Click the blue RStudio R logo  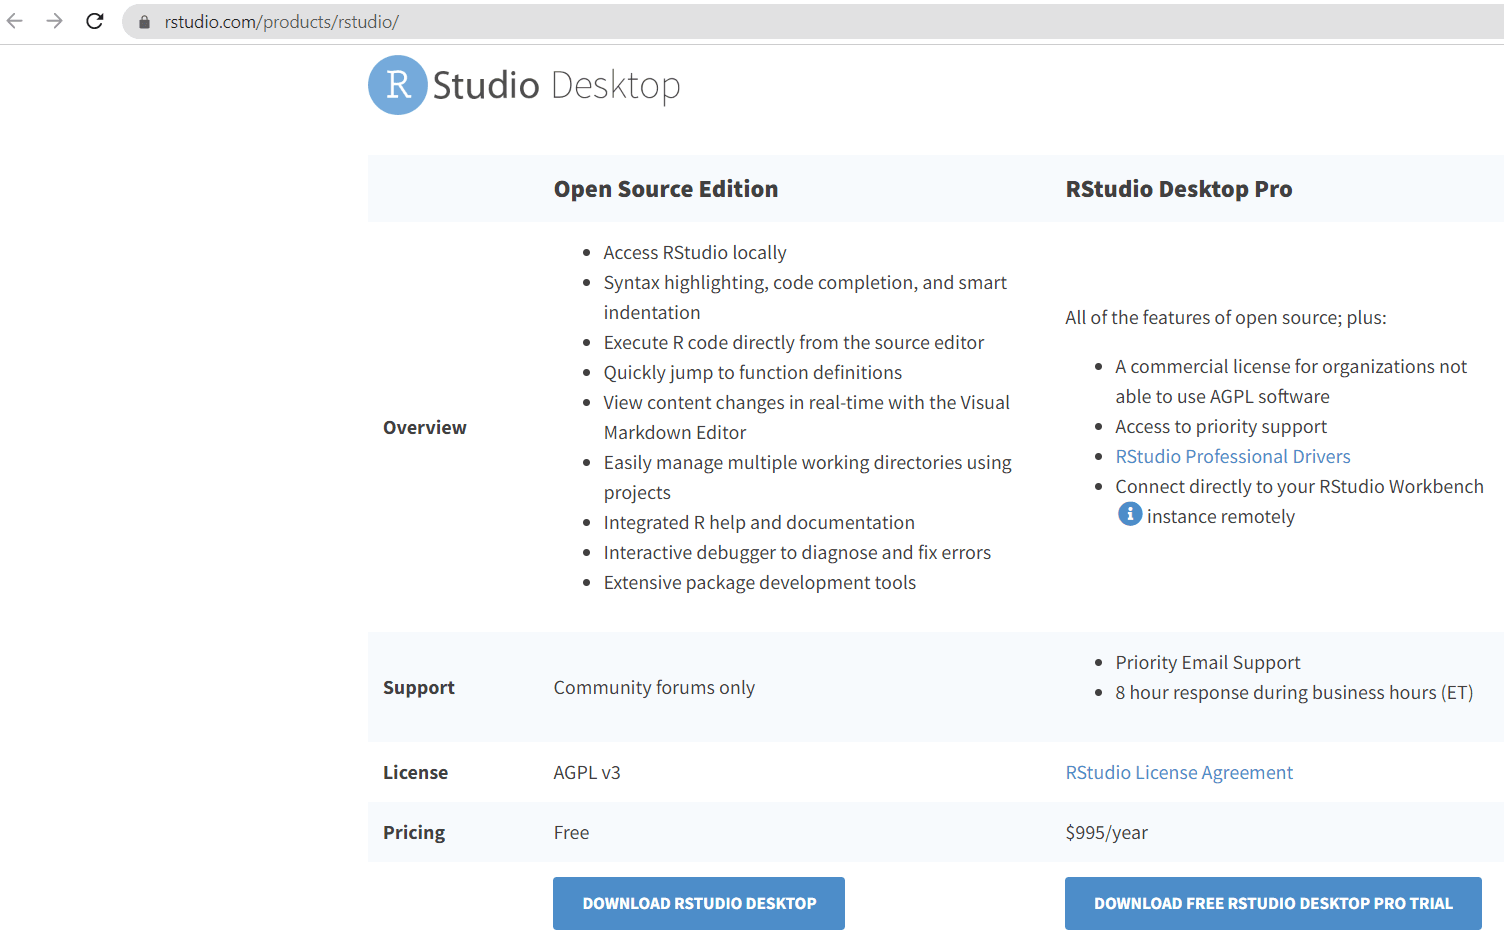click(x=398, y=85)
